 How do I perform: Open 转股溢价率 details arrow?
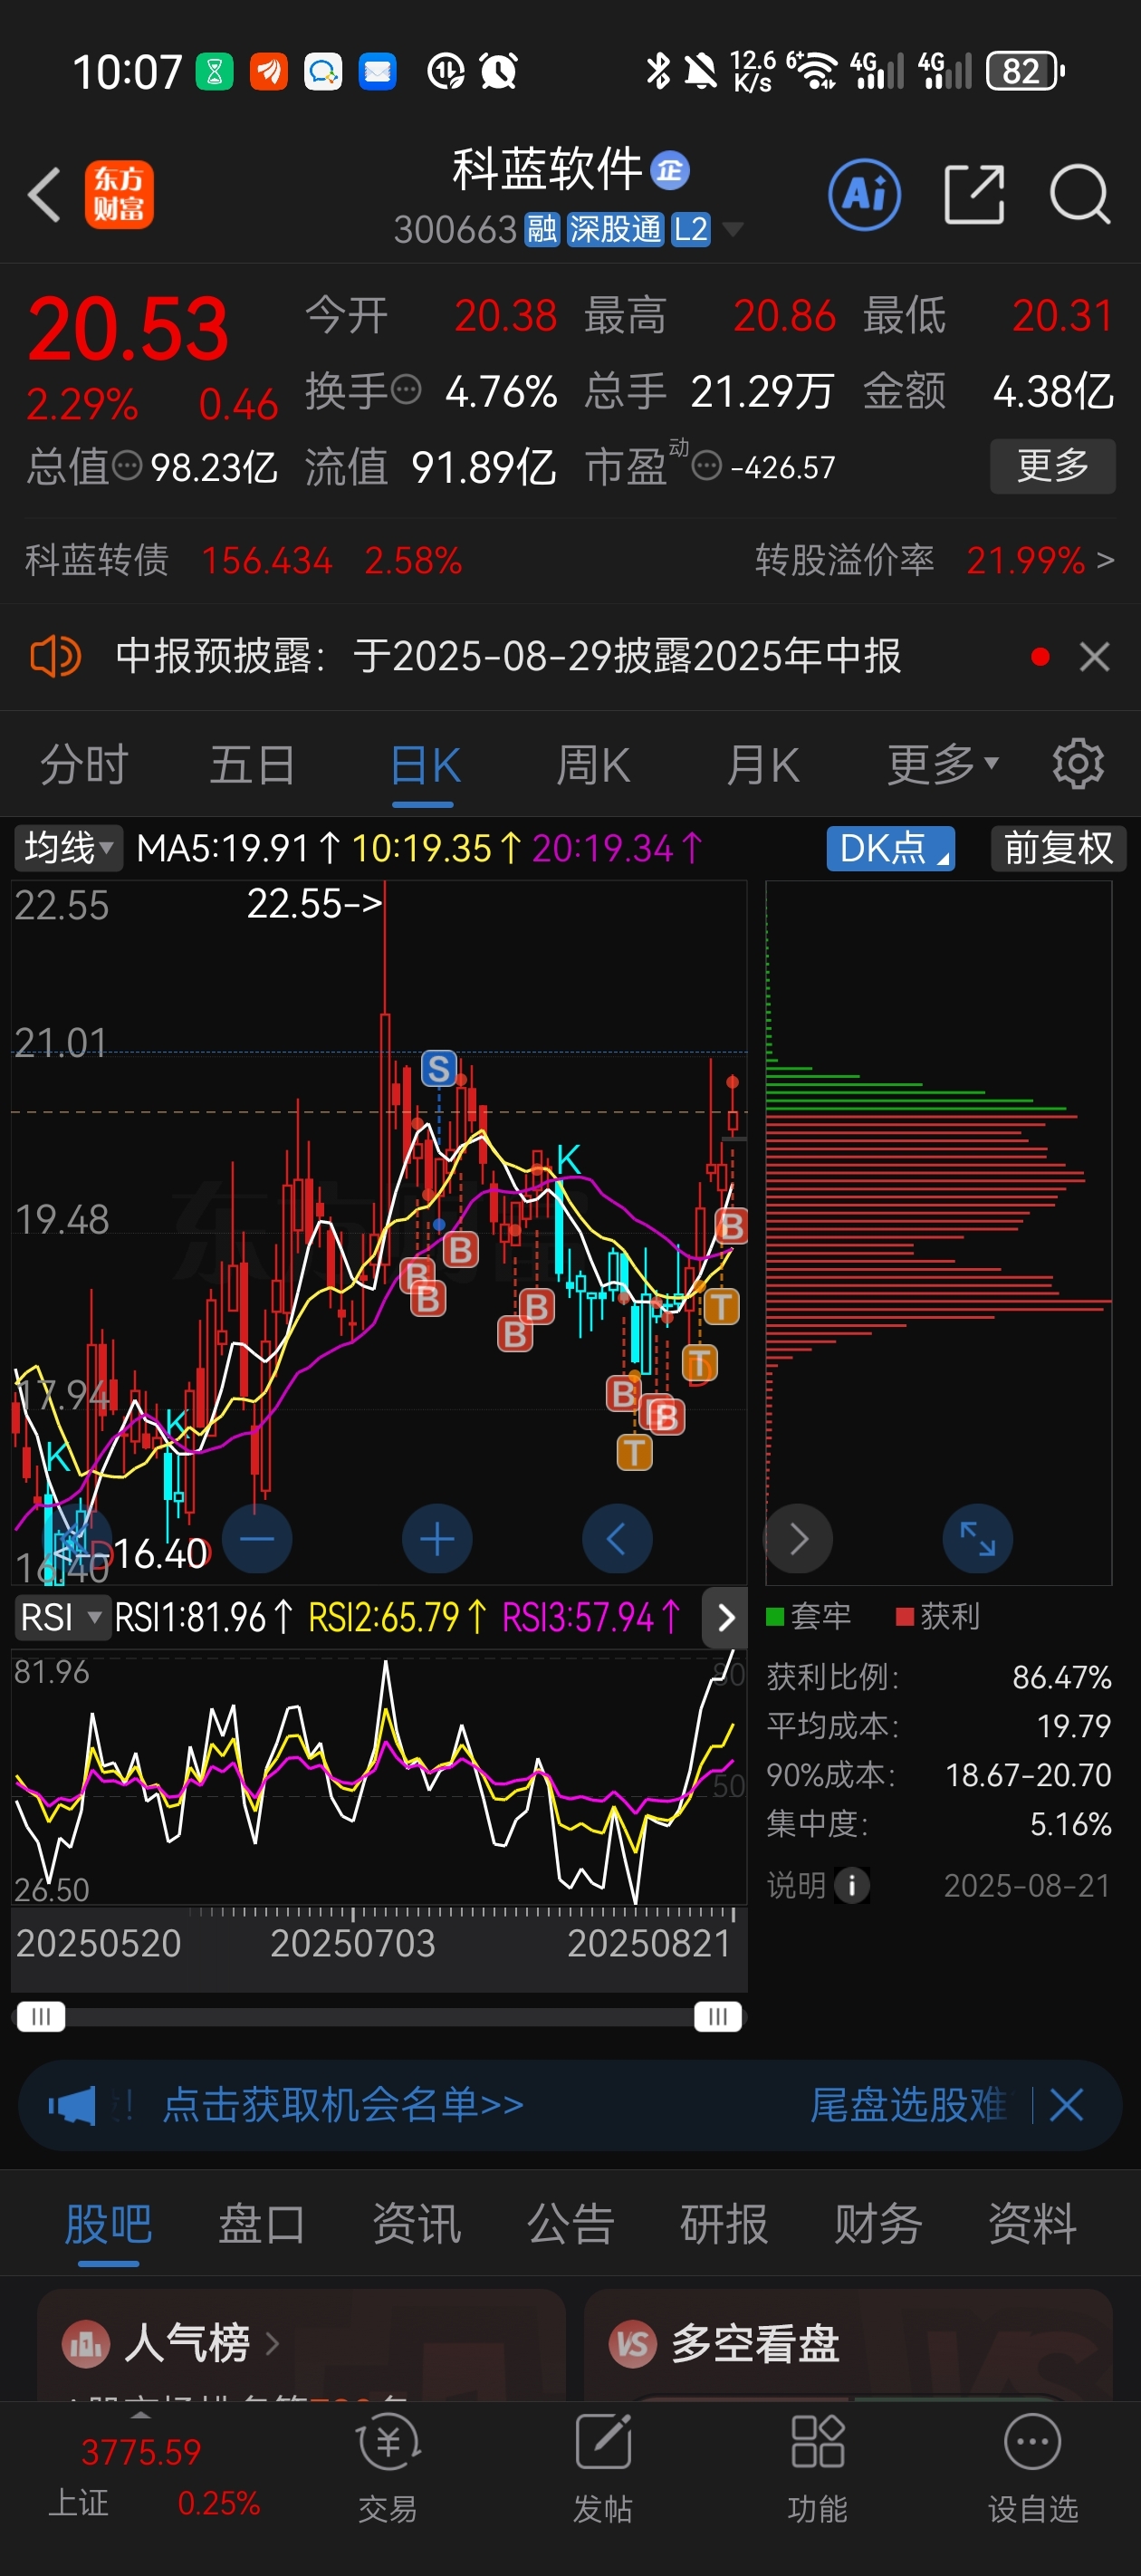pyautogui.click(x=1105, y=560)
